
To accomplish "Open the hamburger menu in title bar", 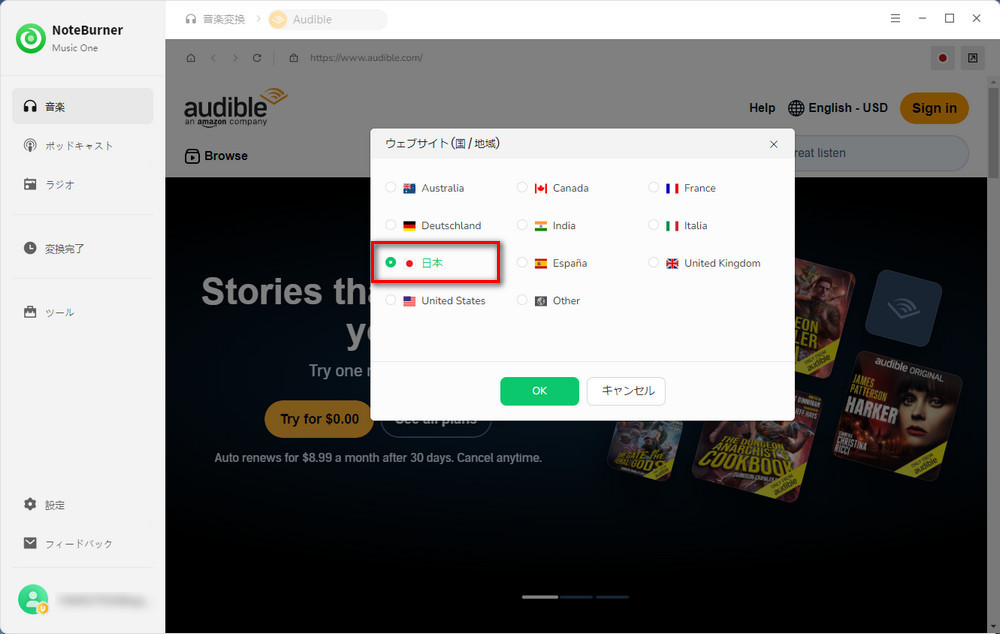I will 895,18.
